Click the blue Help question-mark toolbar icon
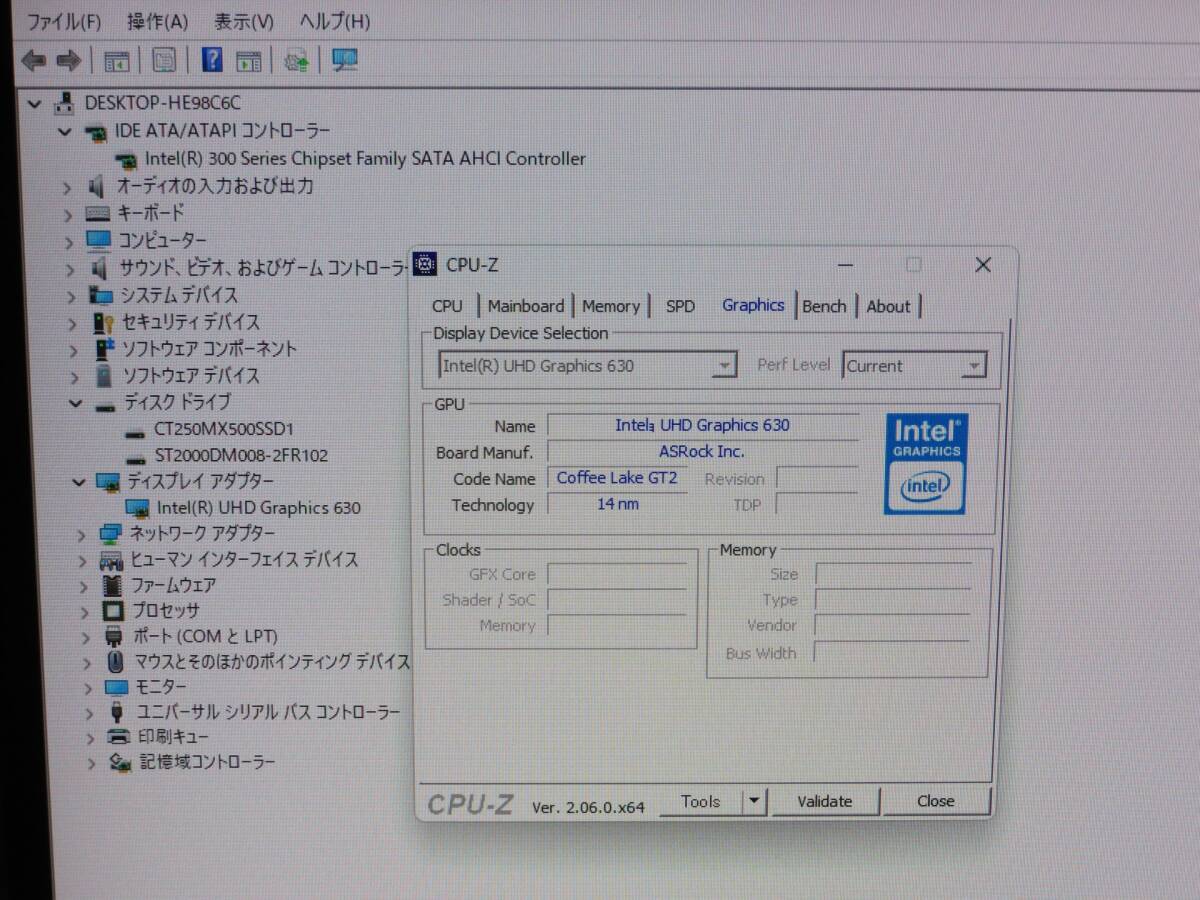Screen dimensions: 1200x900 point(212,60)
